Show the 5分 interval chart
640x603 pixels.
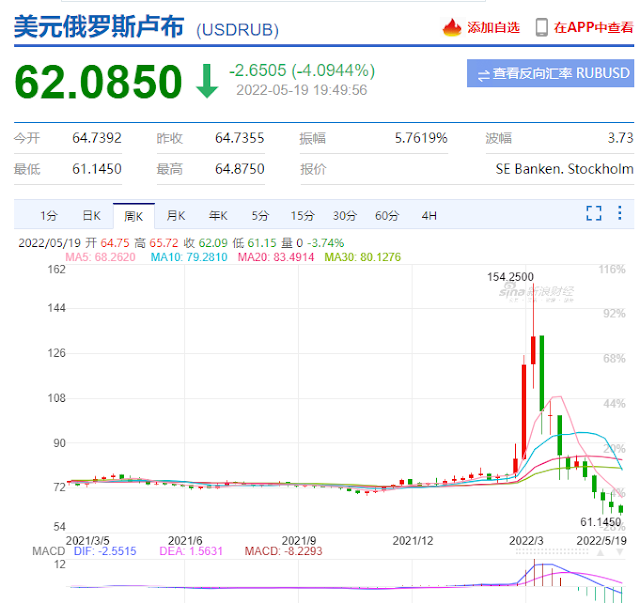pos(260,215)
